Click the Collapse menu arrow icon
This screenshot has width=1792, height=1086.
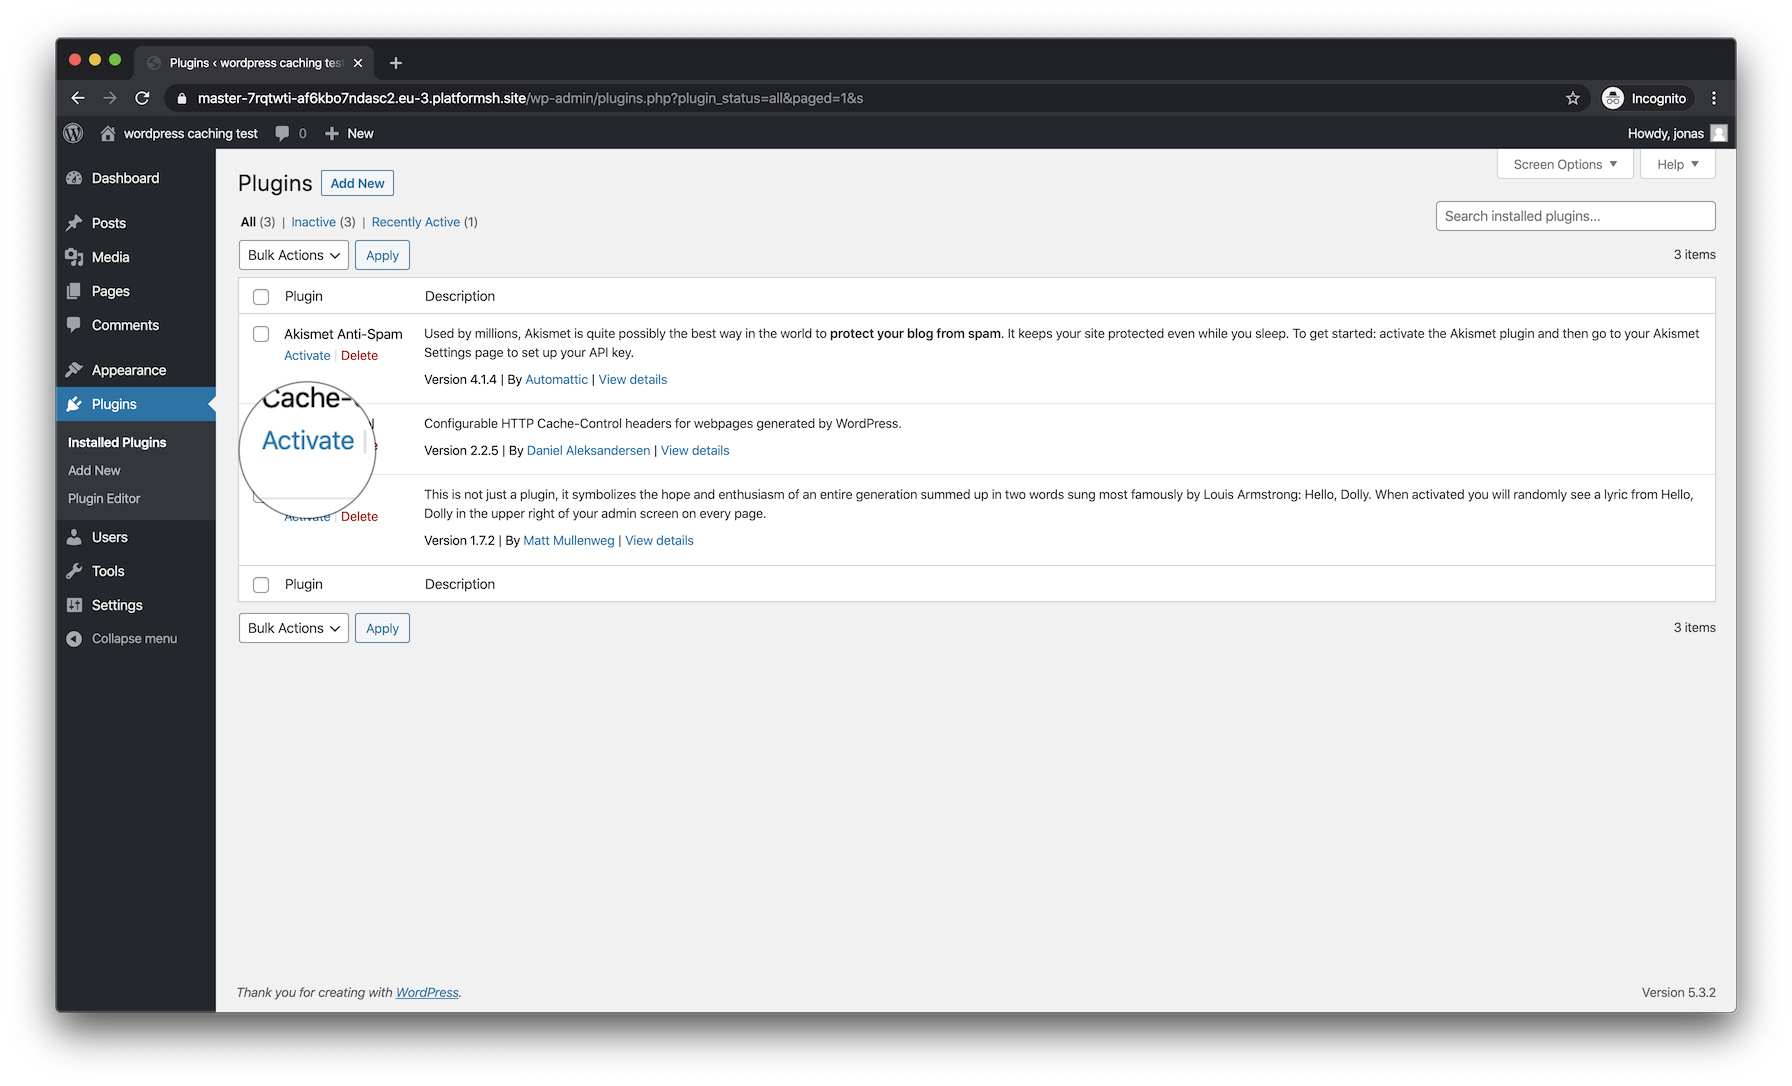pos(74,639)
